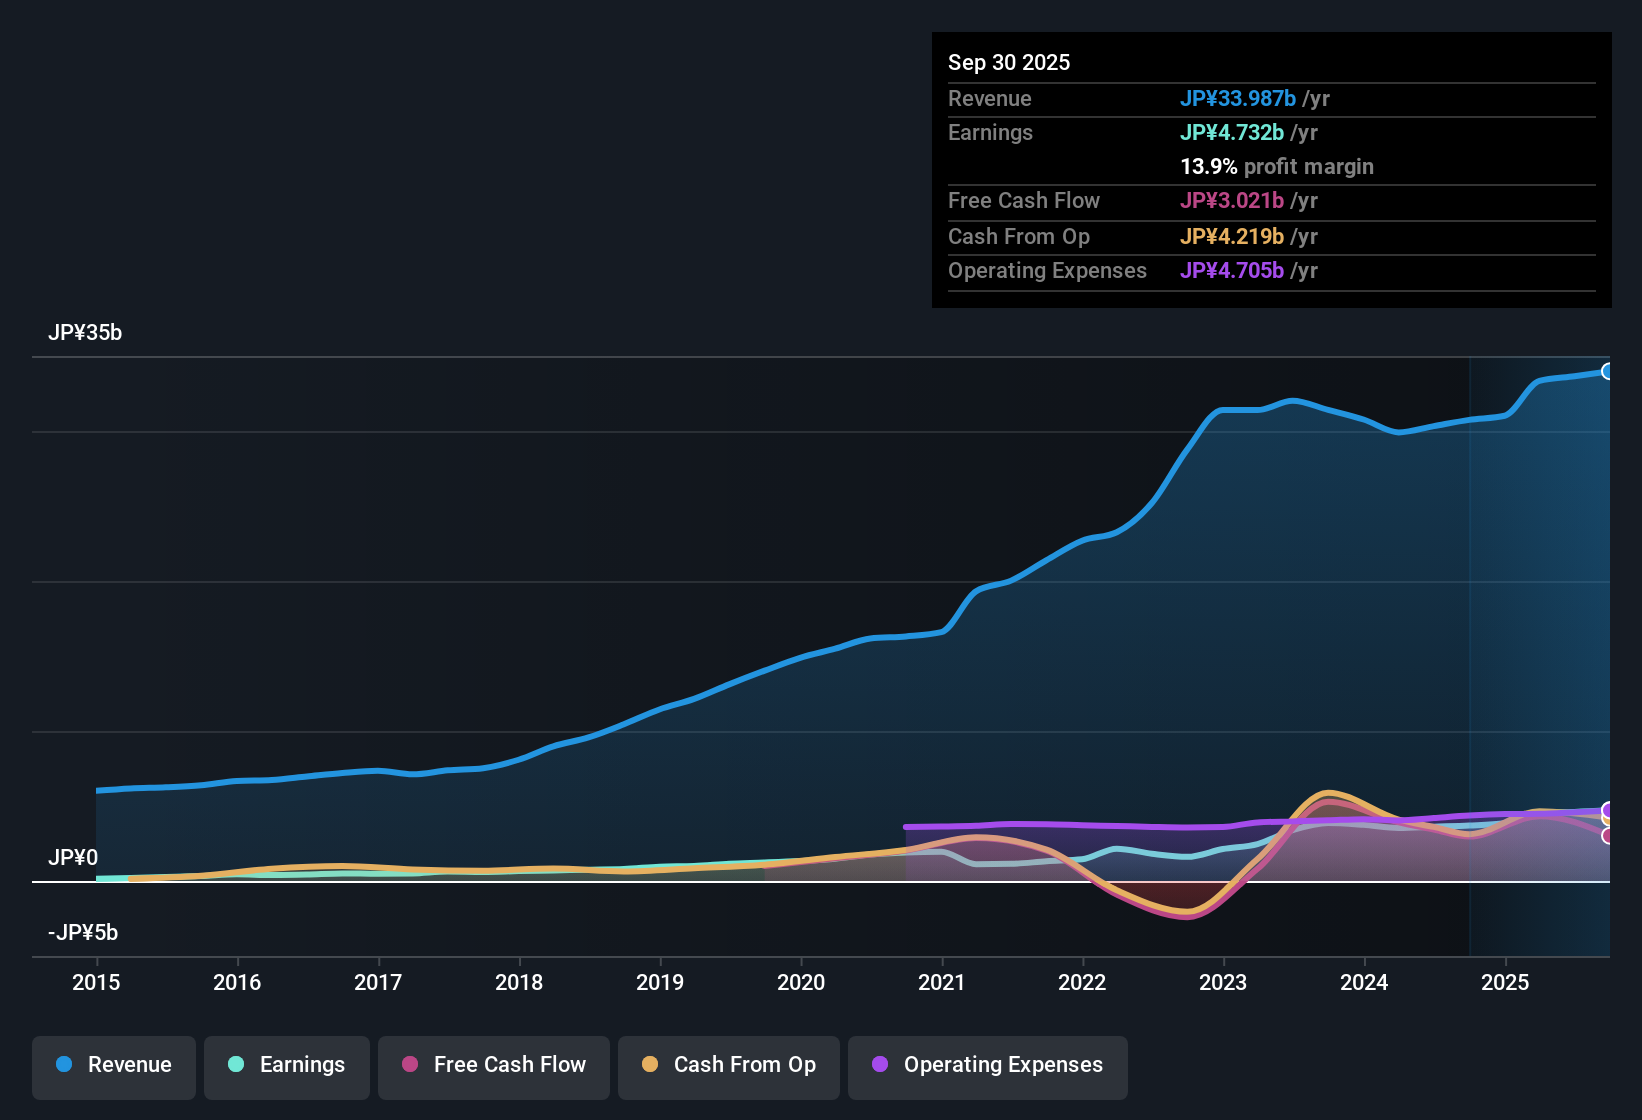Viewport: 1642px width, 1120px height.
Task: Toggle the Revenue series visibility
Action: coord(113,1065)
